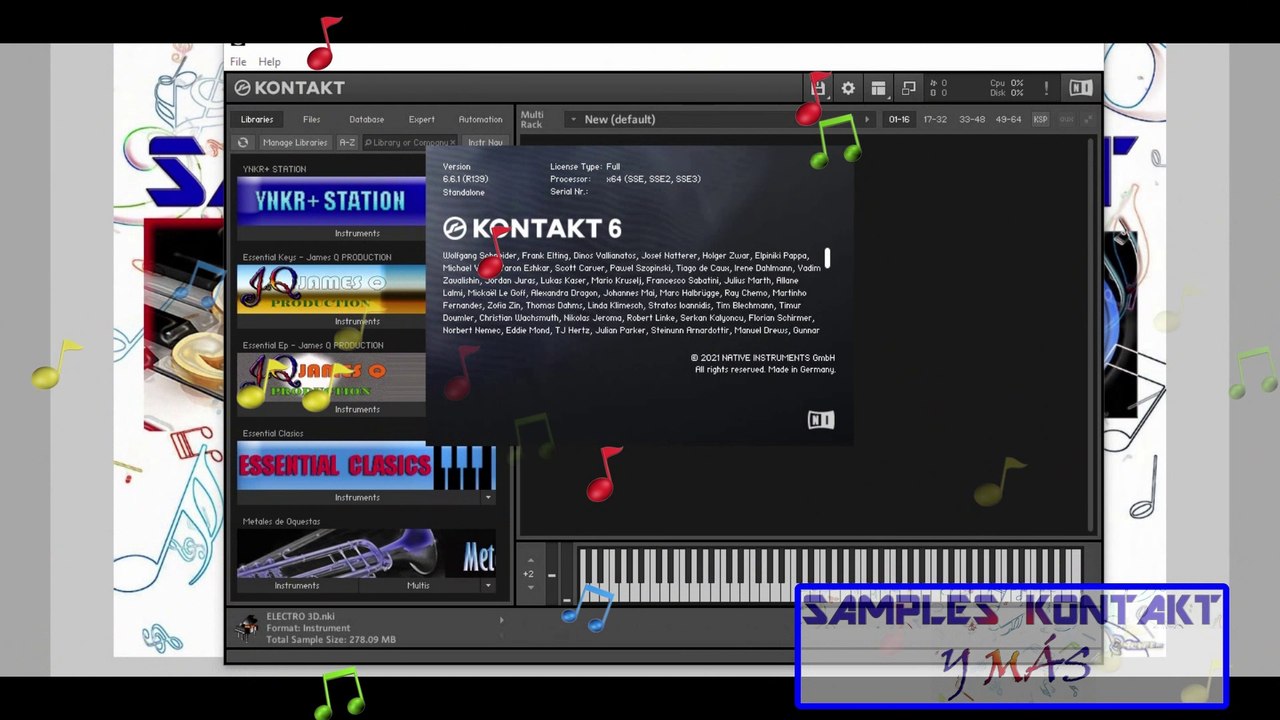
Task: Click the +2 octave value
Action: (x=529, y=574)
